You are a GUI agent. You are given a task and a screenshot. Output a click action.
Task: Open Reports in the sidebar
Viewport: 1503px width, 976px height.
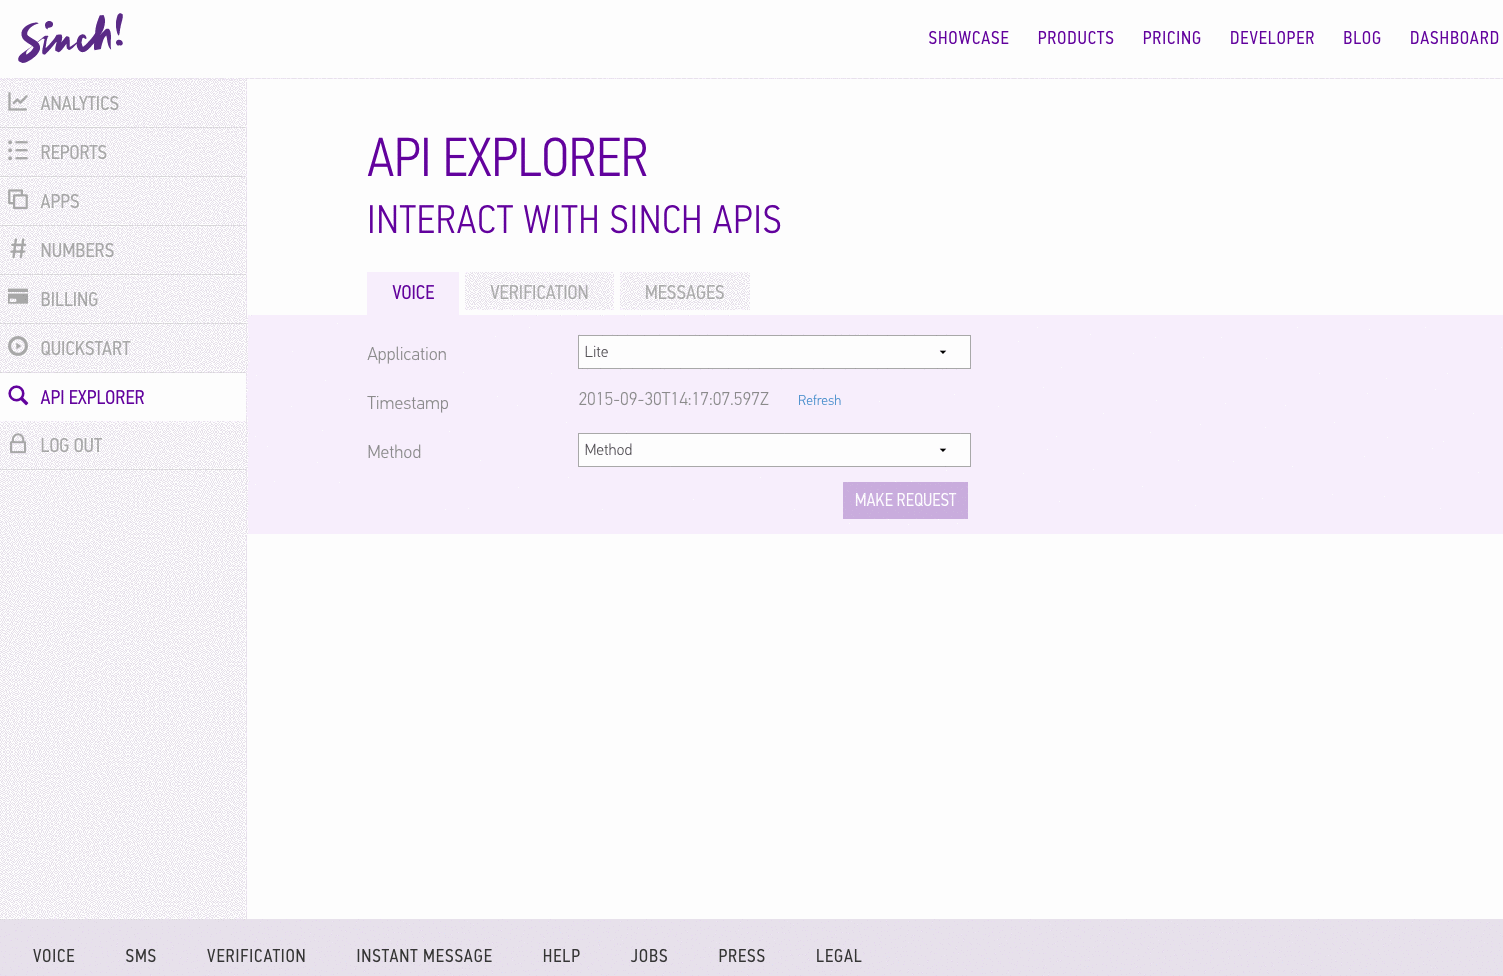(123, 152)
